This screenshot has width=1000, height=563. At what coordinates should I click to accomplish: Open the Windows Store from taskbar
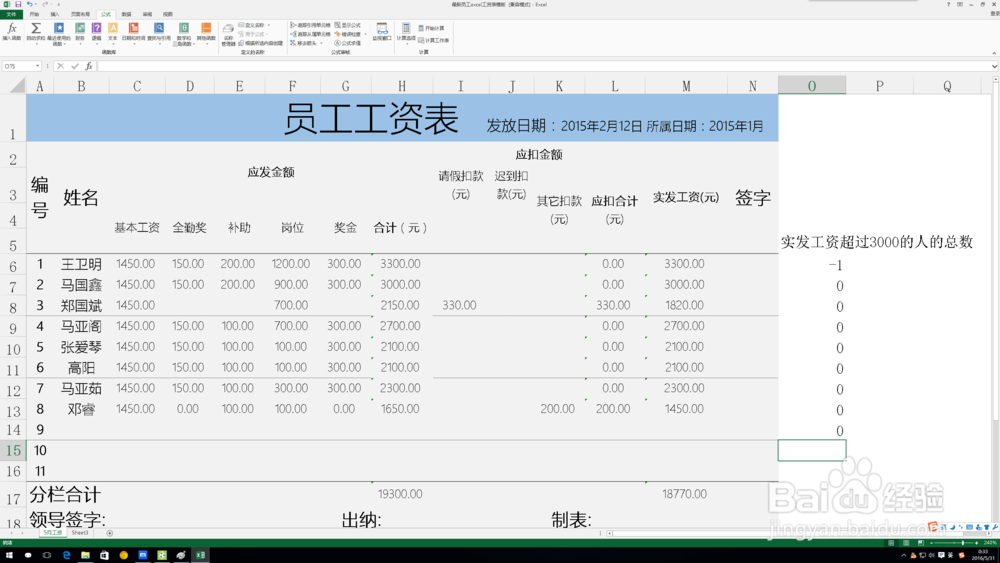[104, 555]
